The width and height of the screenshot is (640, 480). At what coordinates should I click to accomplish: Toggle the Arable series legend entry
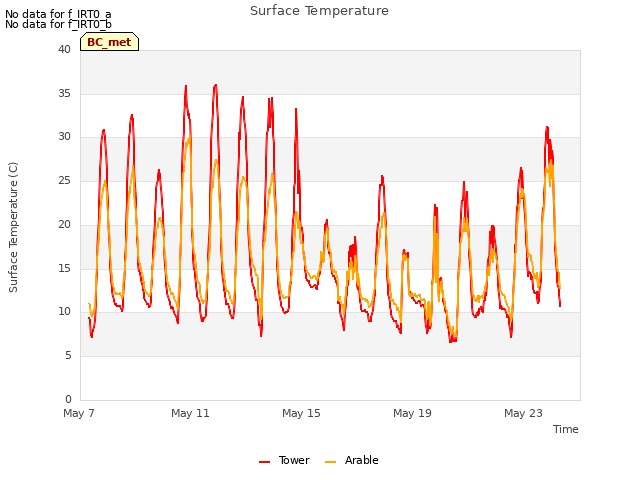tap(352, 460)
